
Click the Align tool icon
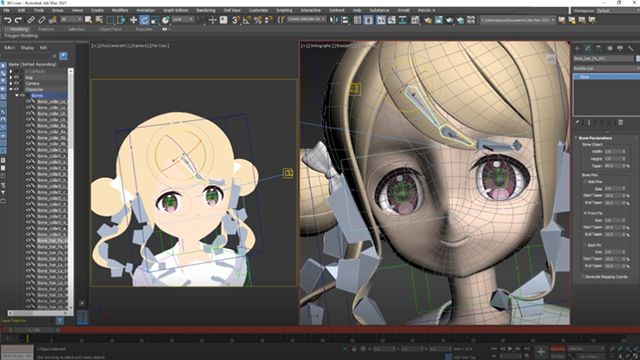click(345, 20)
